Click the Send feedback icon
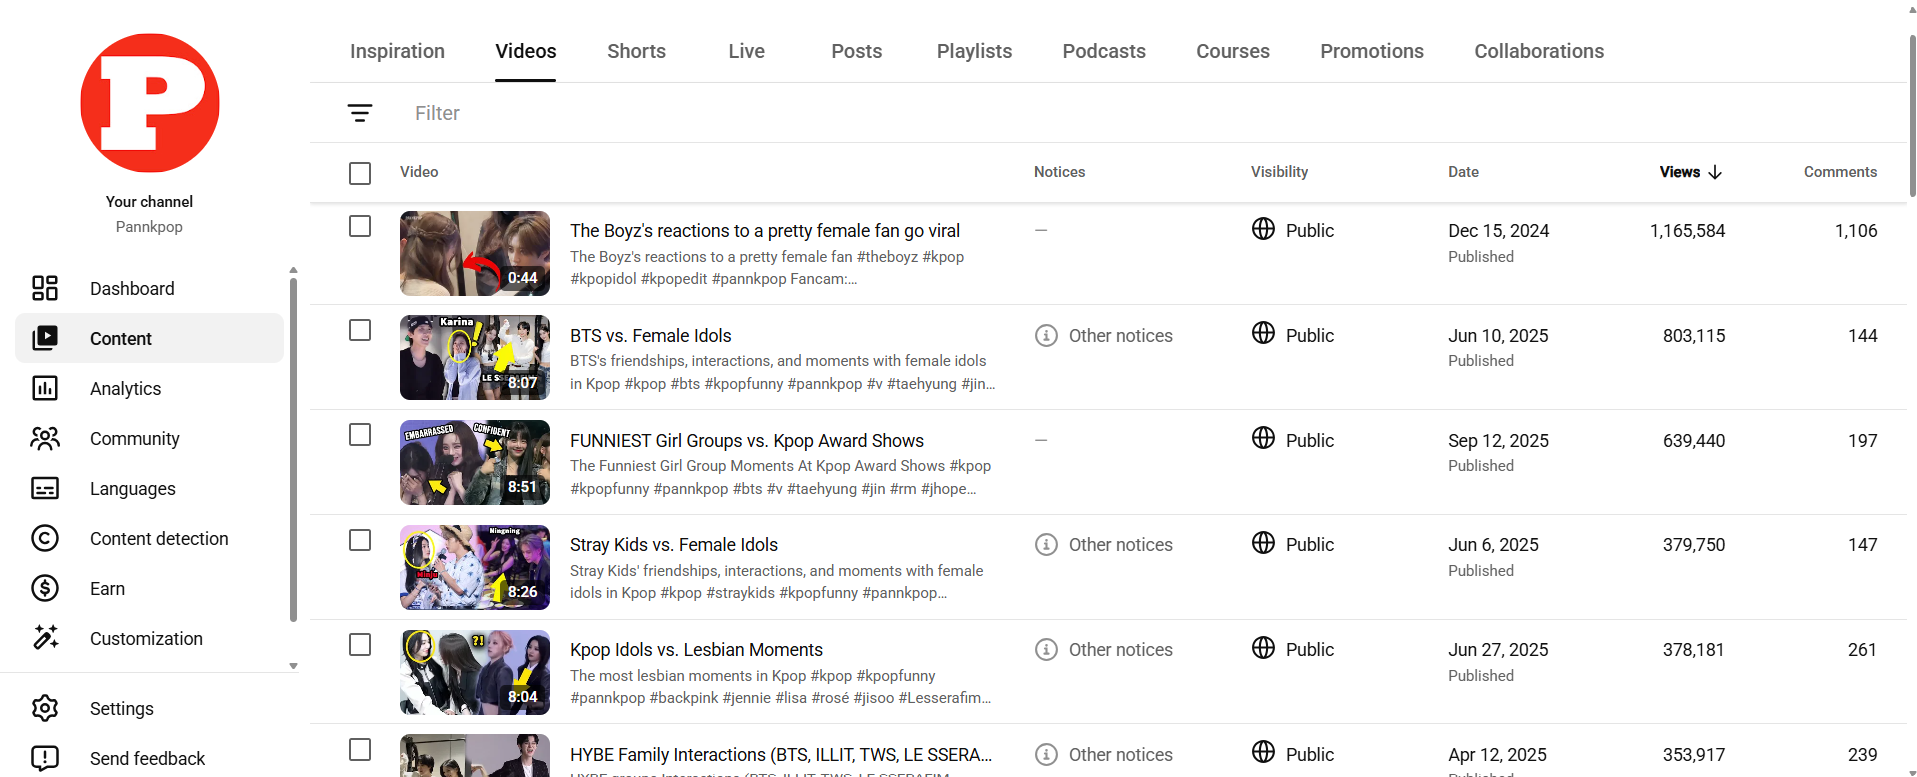1917x777 pixels. coord(45,758)
